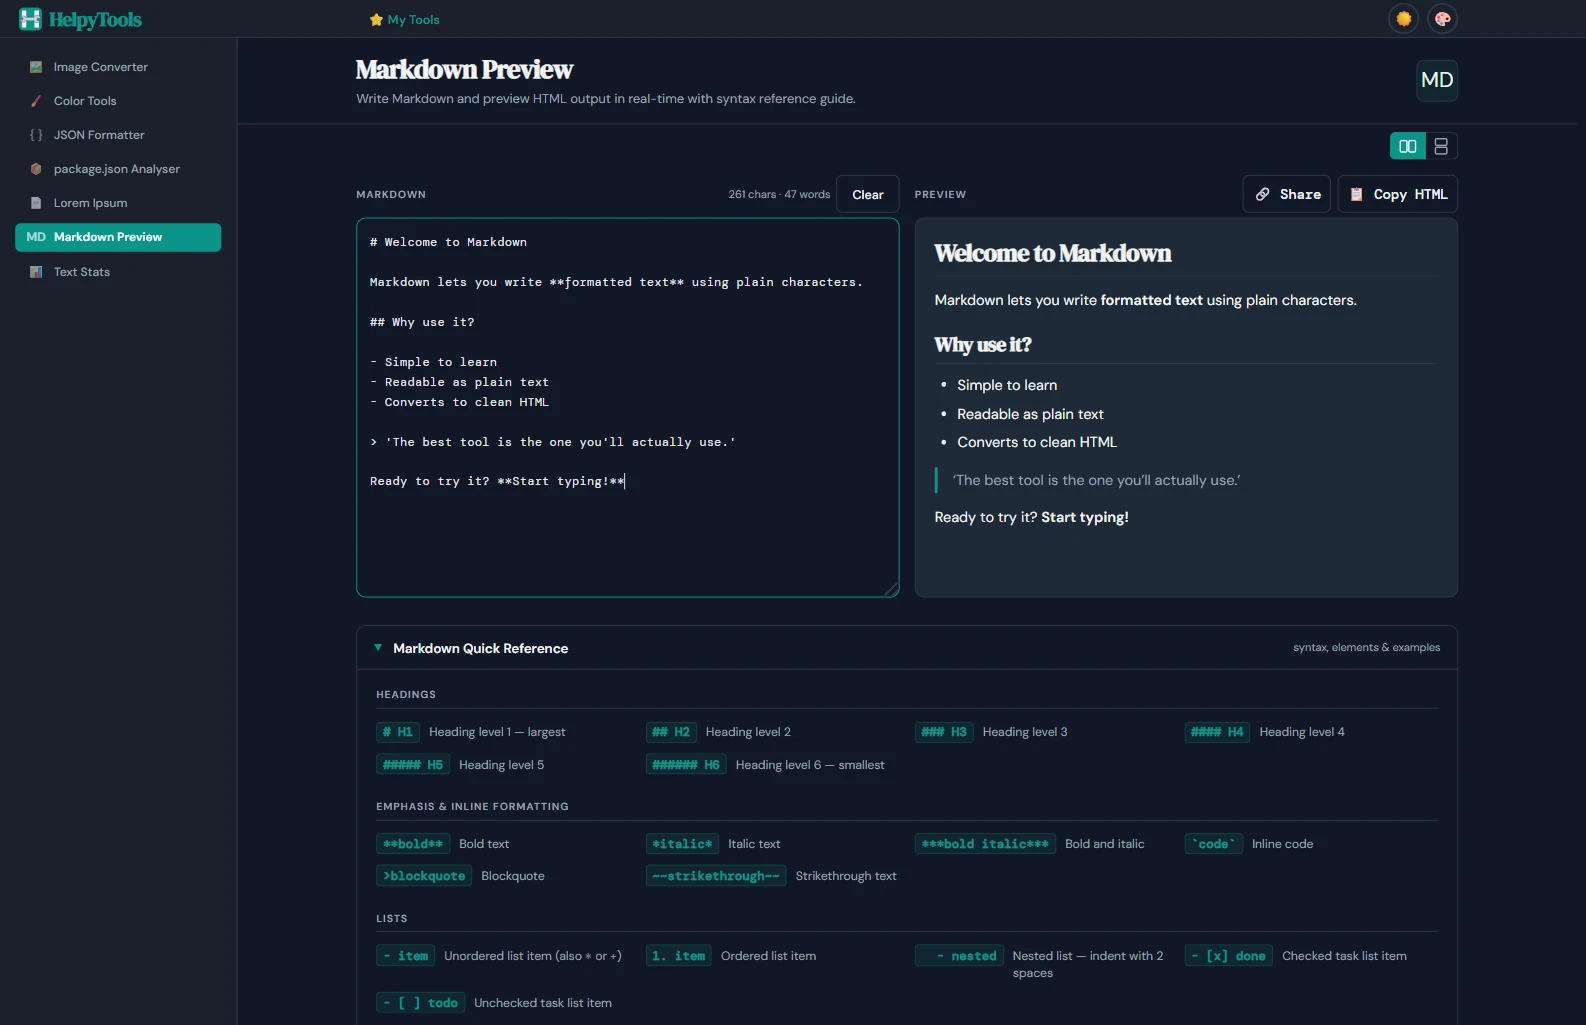Screen dimensions: 1586x1025
Task: Click the HelpyTools logo icon
Action: pyautogui.click(x=30, y=19)
